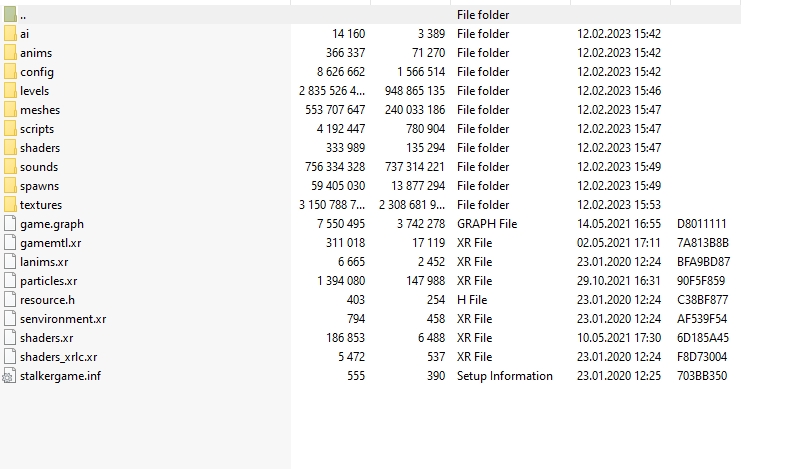791x469 pixels.
Task: Click the parent directory folder icon
Action: tap(10, 15)
